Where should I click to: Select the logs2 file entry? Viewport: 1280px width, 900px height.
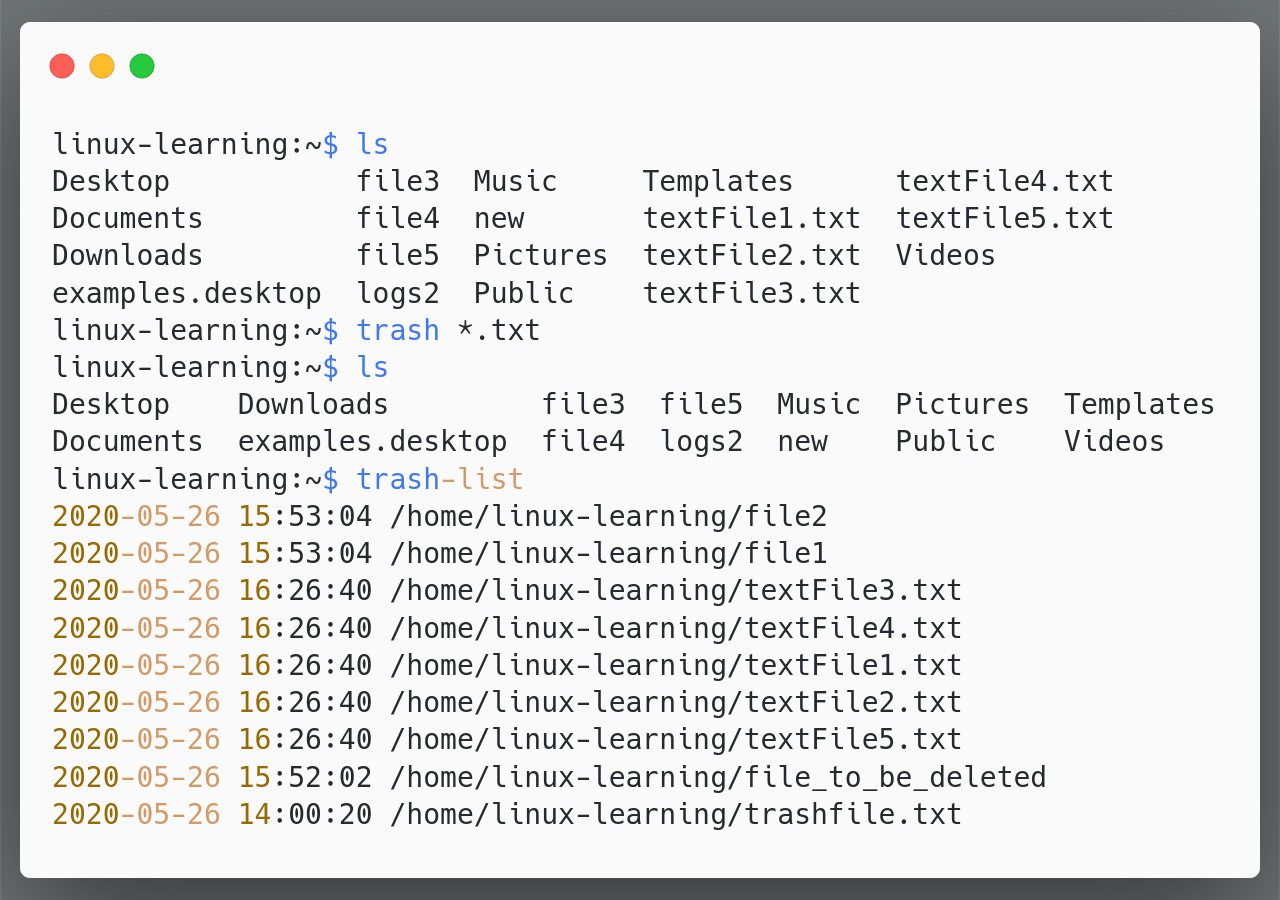pos(398,293)
